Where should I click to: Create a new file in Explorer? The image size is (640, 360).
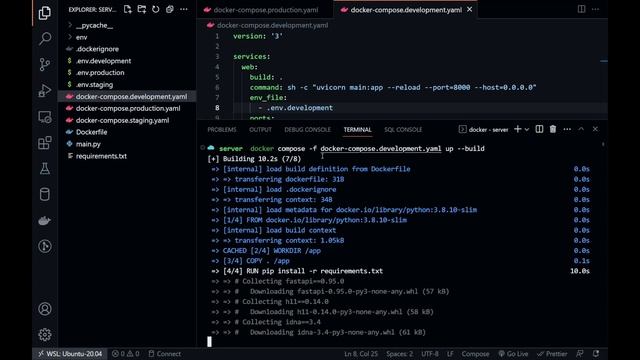click(128, 9)
